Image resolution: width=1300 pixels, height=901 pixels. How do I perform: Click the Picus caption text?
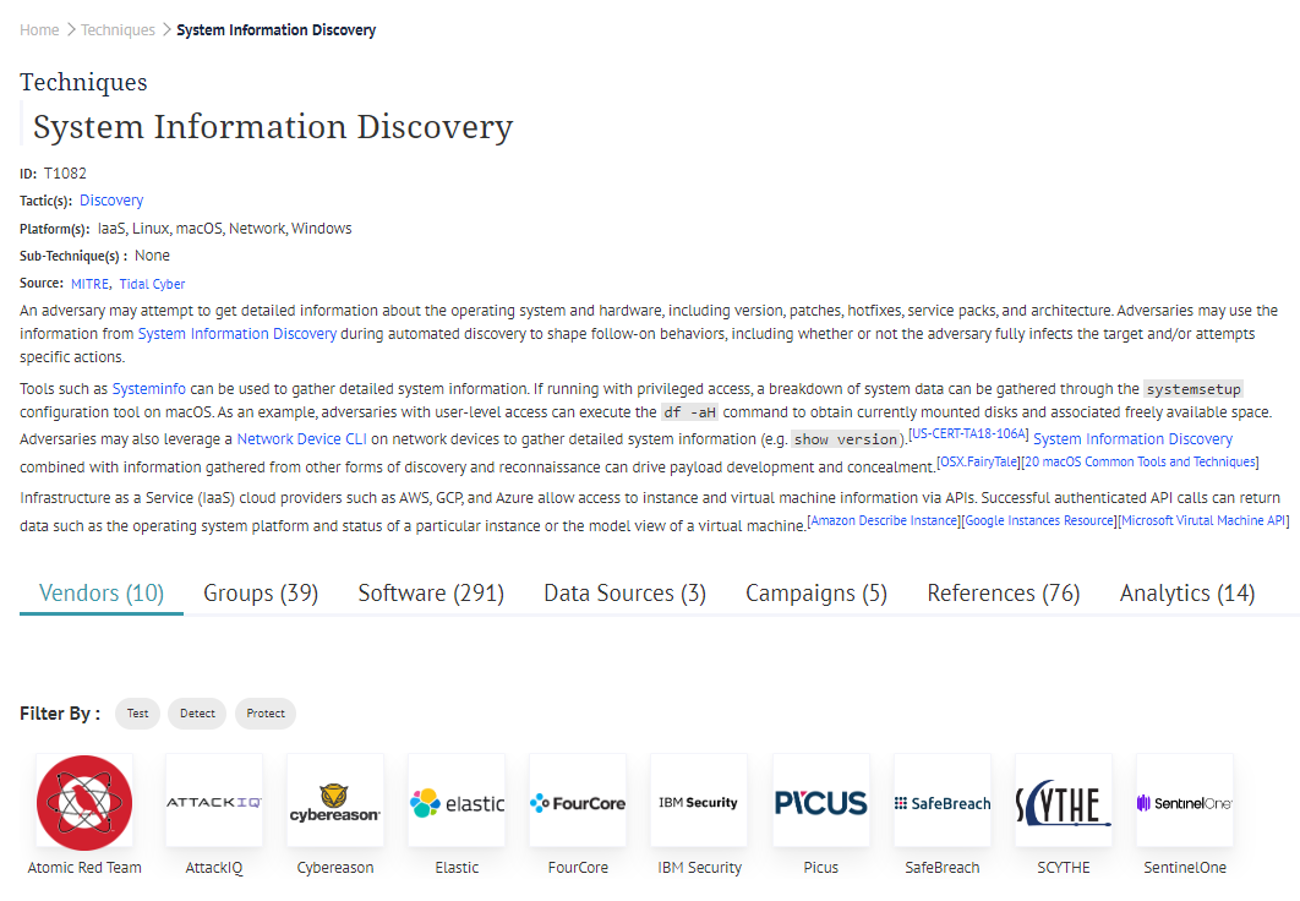(821, 868)
